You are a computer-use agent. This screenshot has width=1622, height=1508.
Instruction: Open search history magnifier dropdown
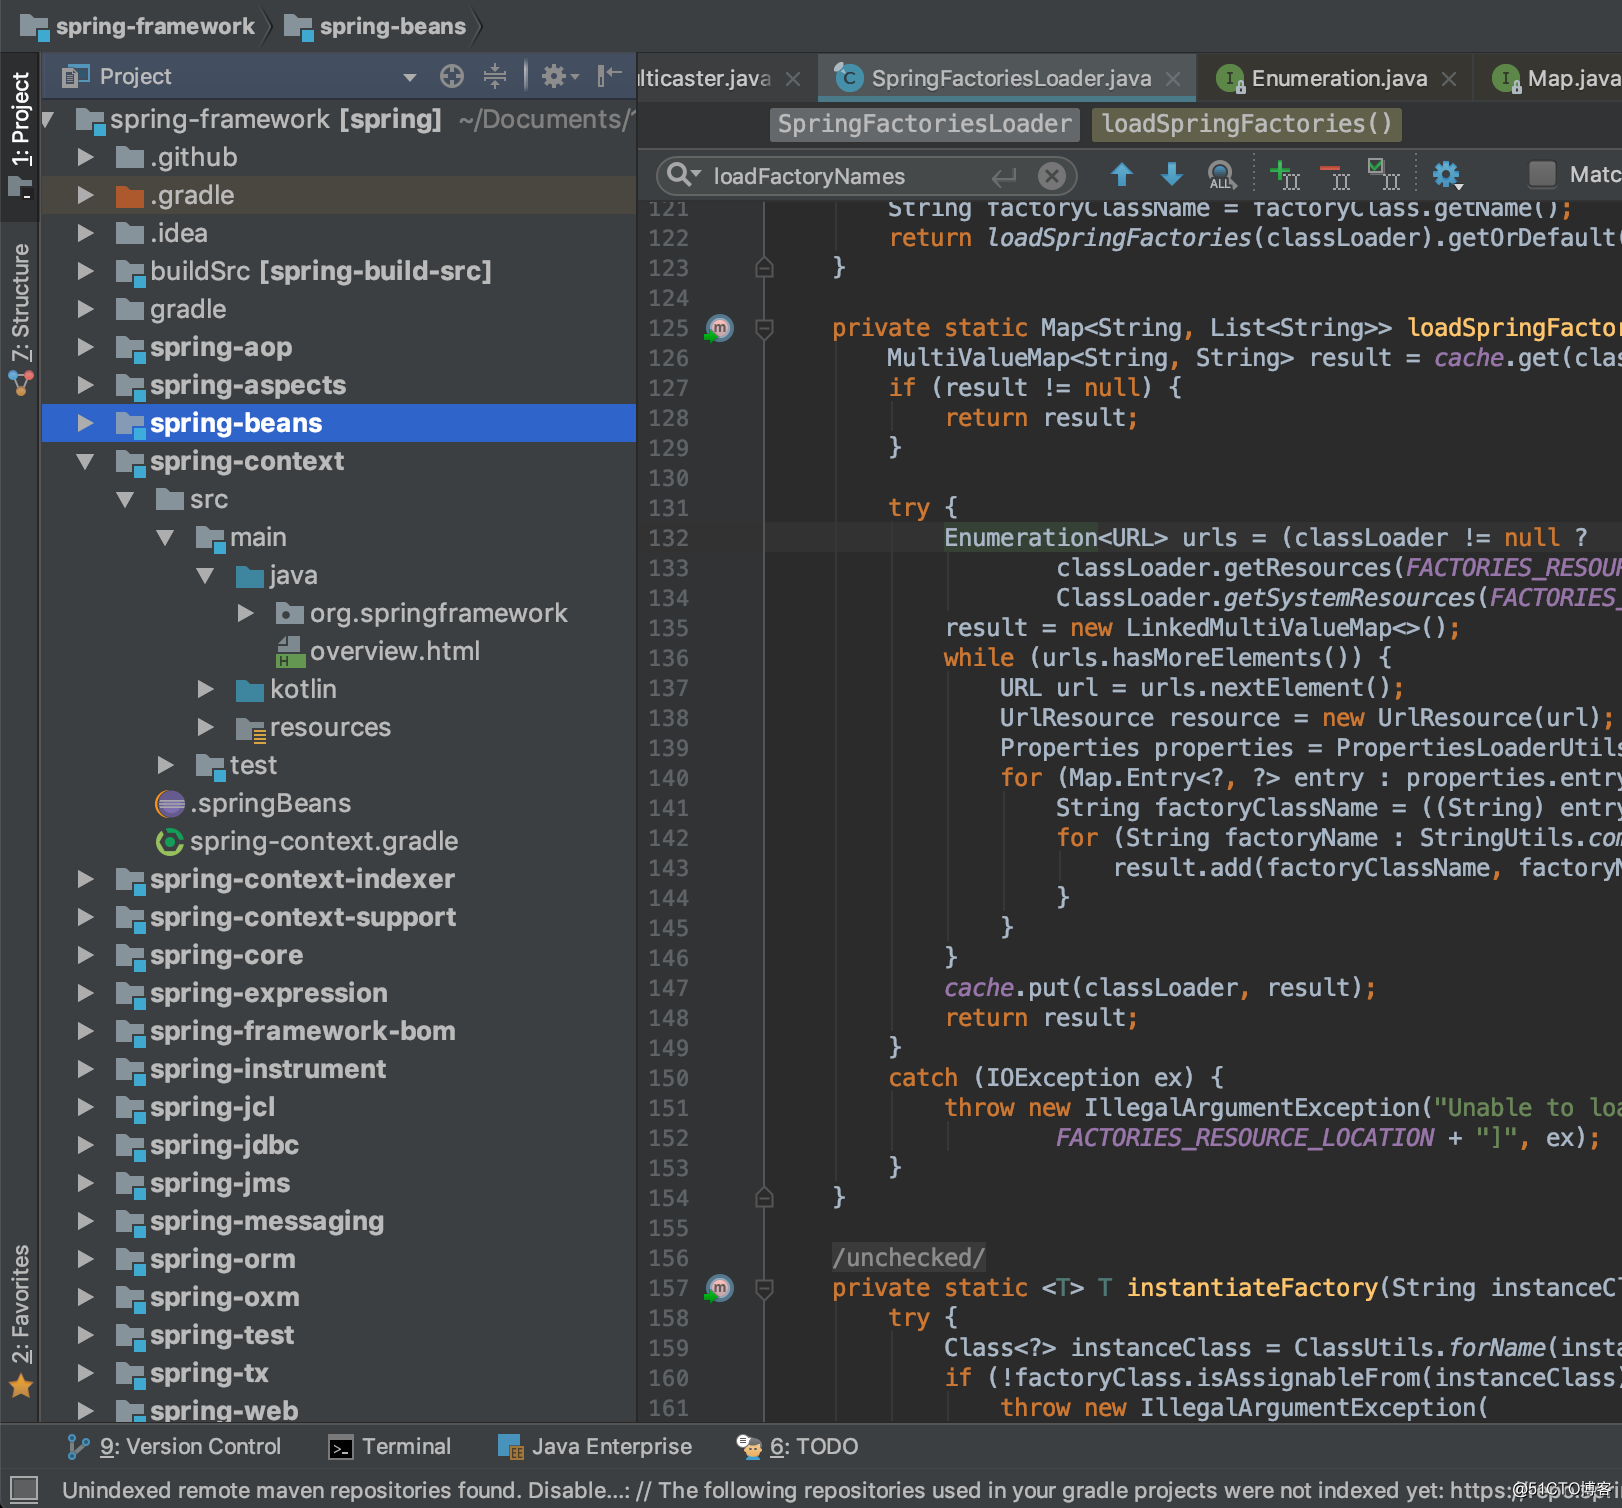[x=684, y=175]
